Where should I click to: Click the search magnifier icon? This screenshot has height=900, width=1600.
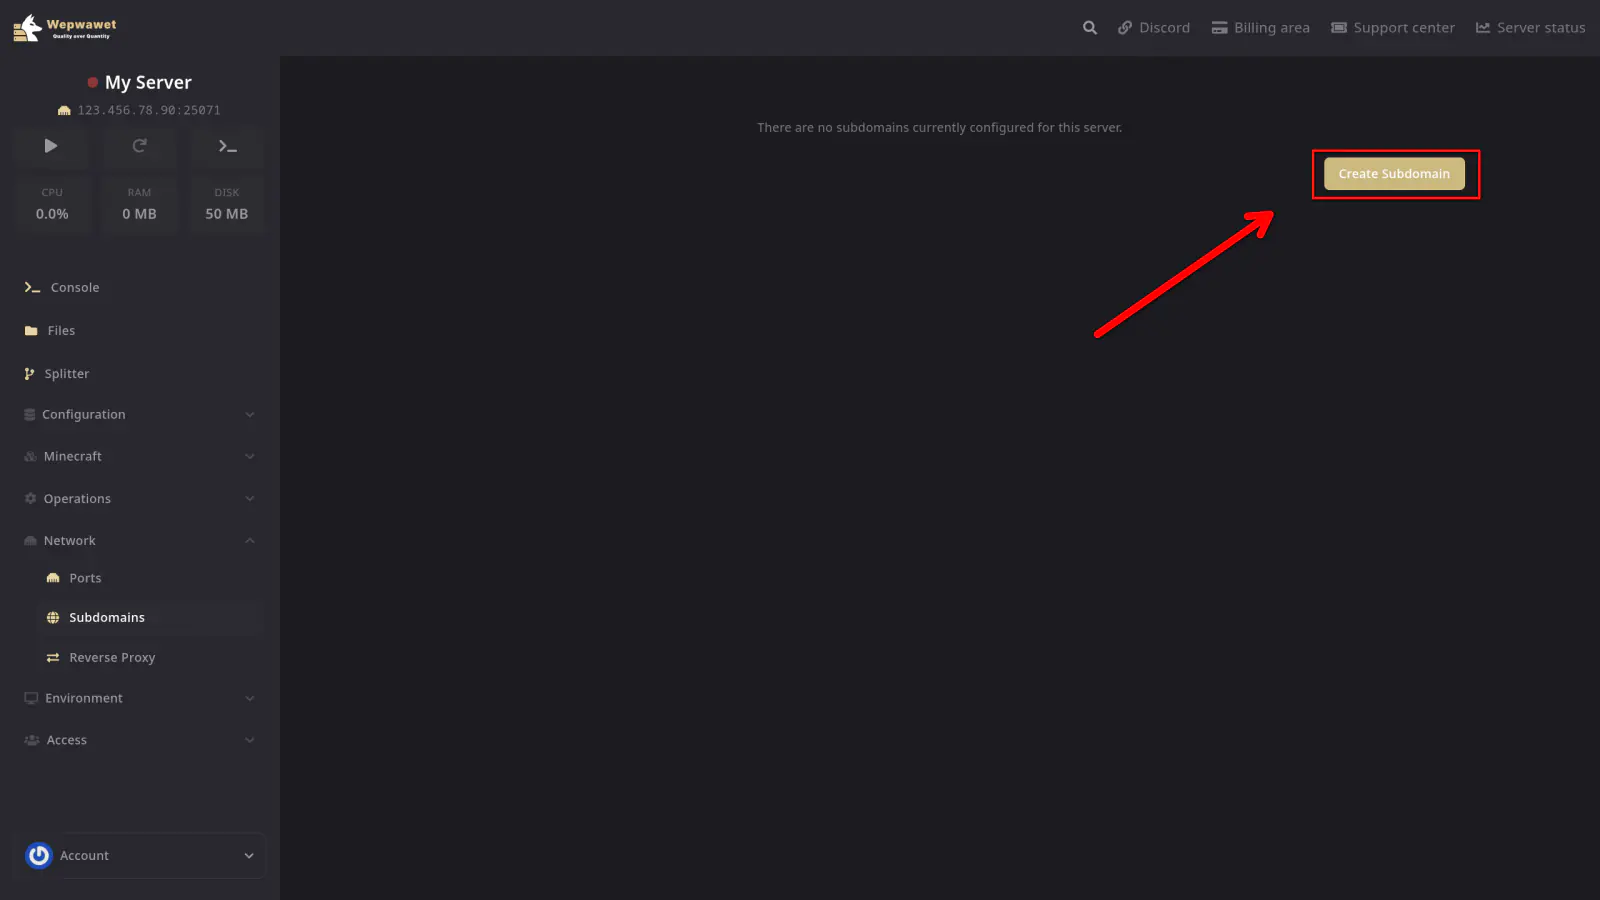pos(1089,28)
